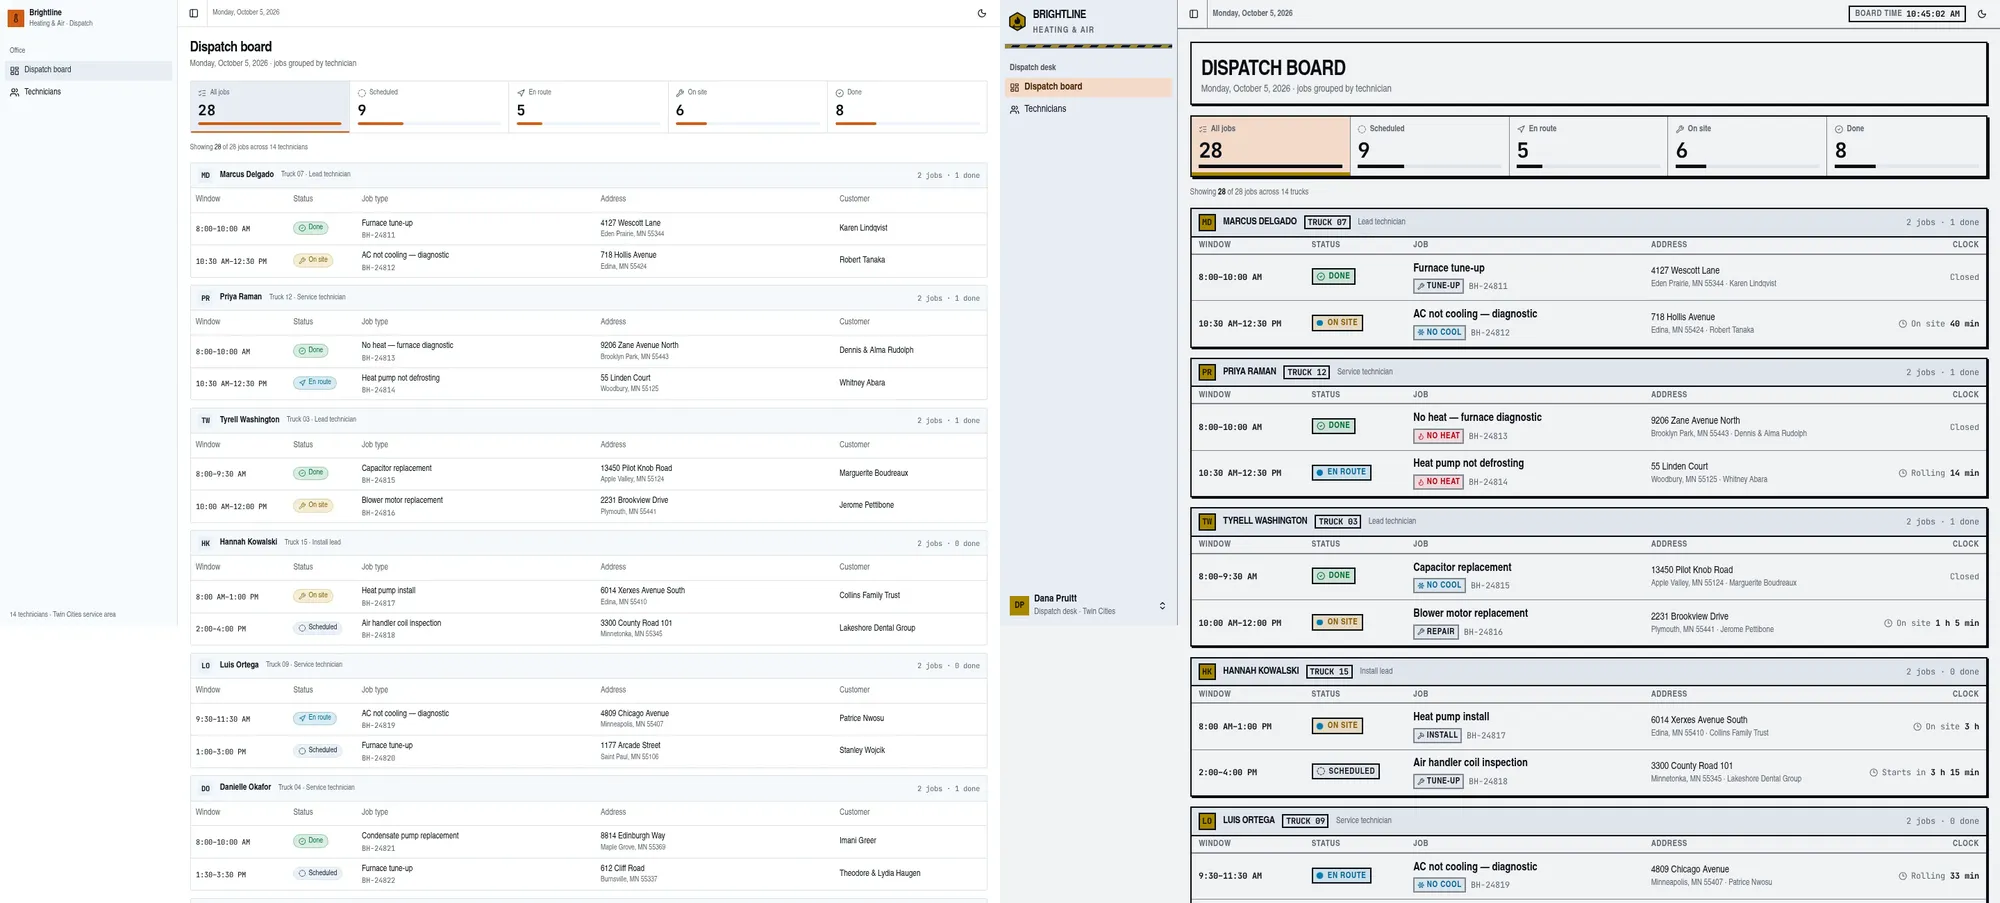The height and width of the screenshot is (903, 2000).
Task: Click the TUNE-UP tag for job BH-24811
Action: (x=1438, y=286)
